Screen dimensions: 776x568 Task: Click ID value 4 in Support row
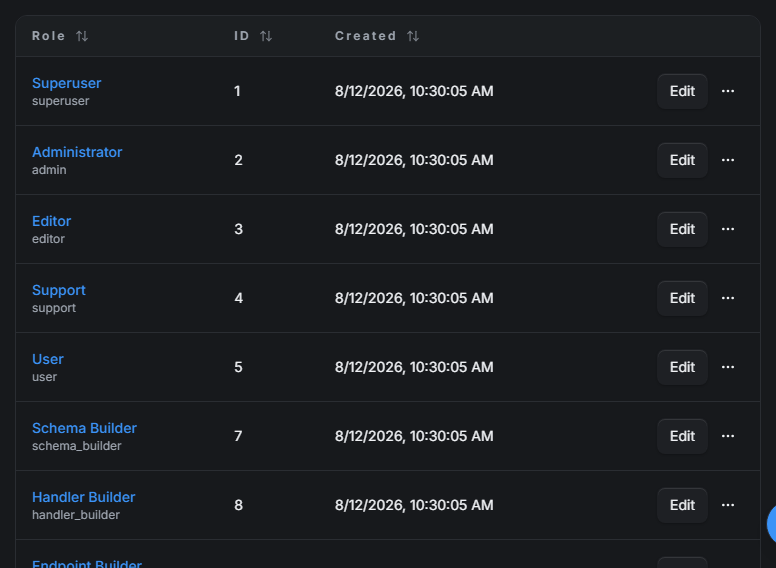click(x=238, y=298)
